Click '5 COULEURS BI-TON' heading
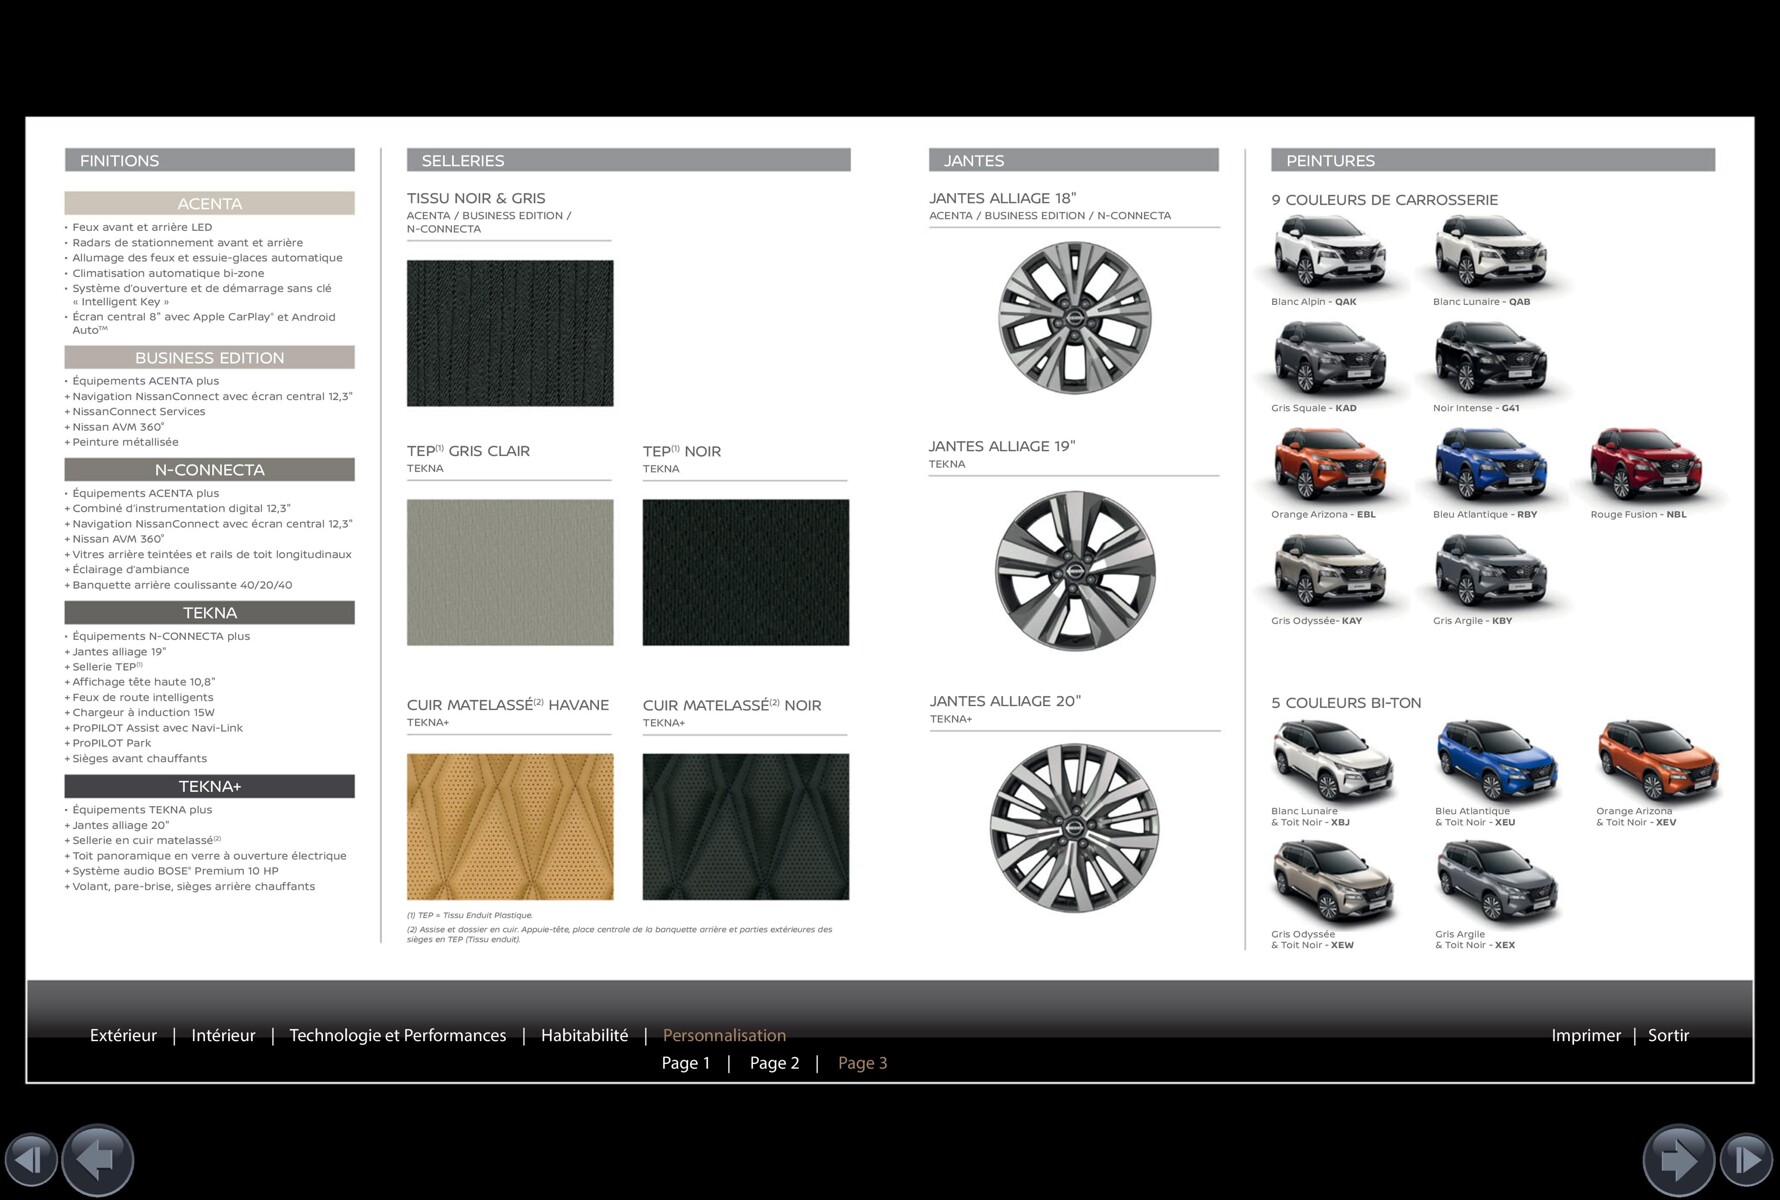Viewport: 1780px width, 1200px height. pyautogui.click(x=1346, y=703)
